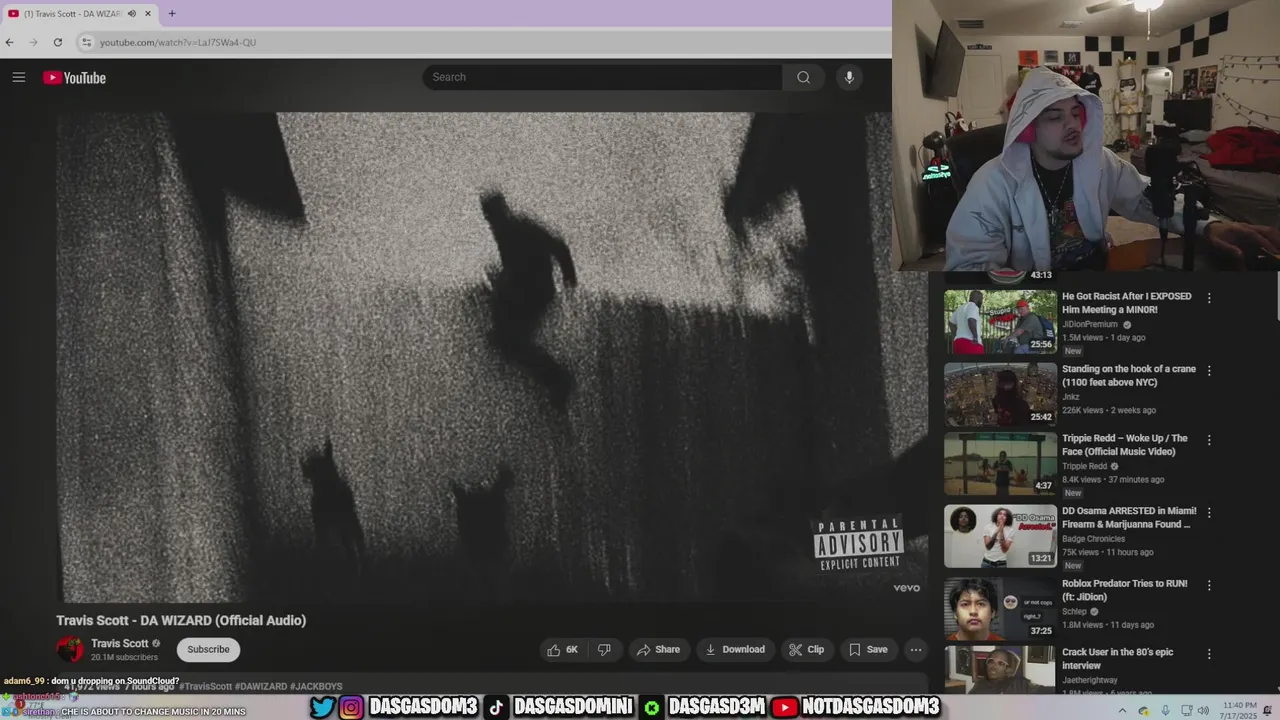Click 'Roblox Predator Tries to RUN!' title
This screenshot has height=720, width=1280.
(x=1125, y=590)
